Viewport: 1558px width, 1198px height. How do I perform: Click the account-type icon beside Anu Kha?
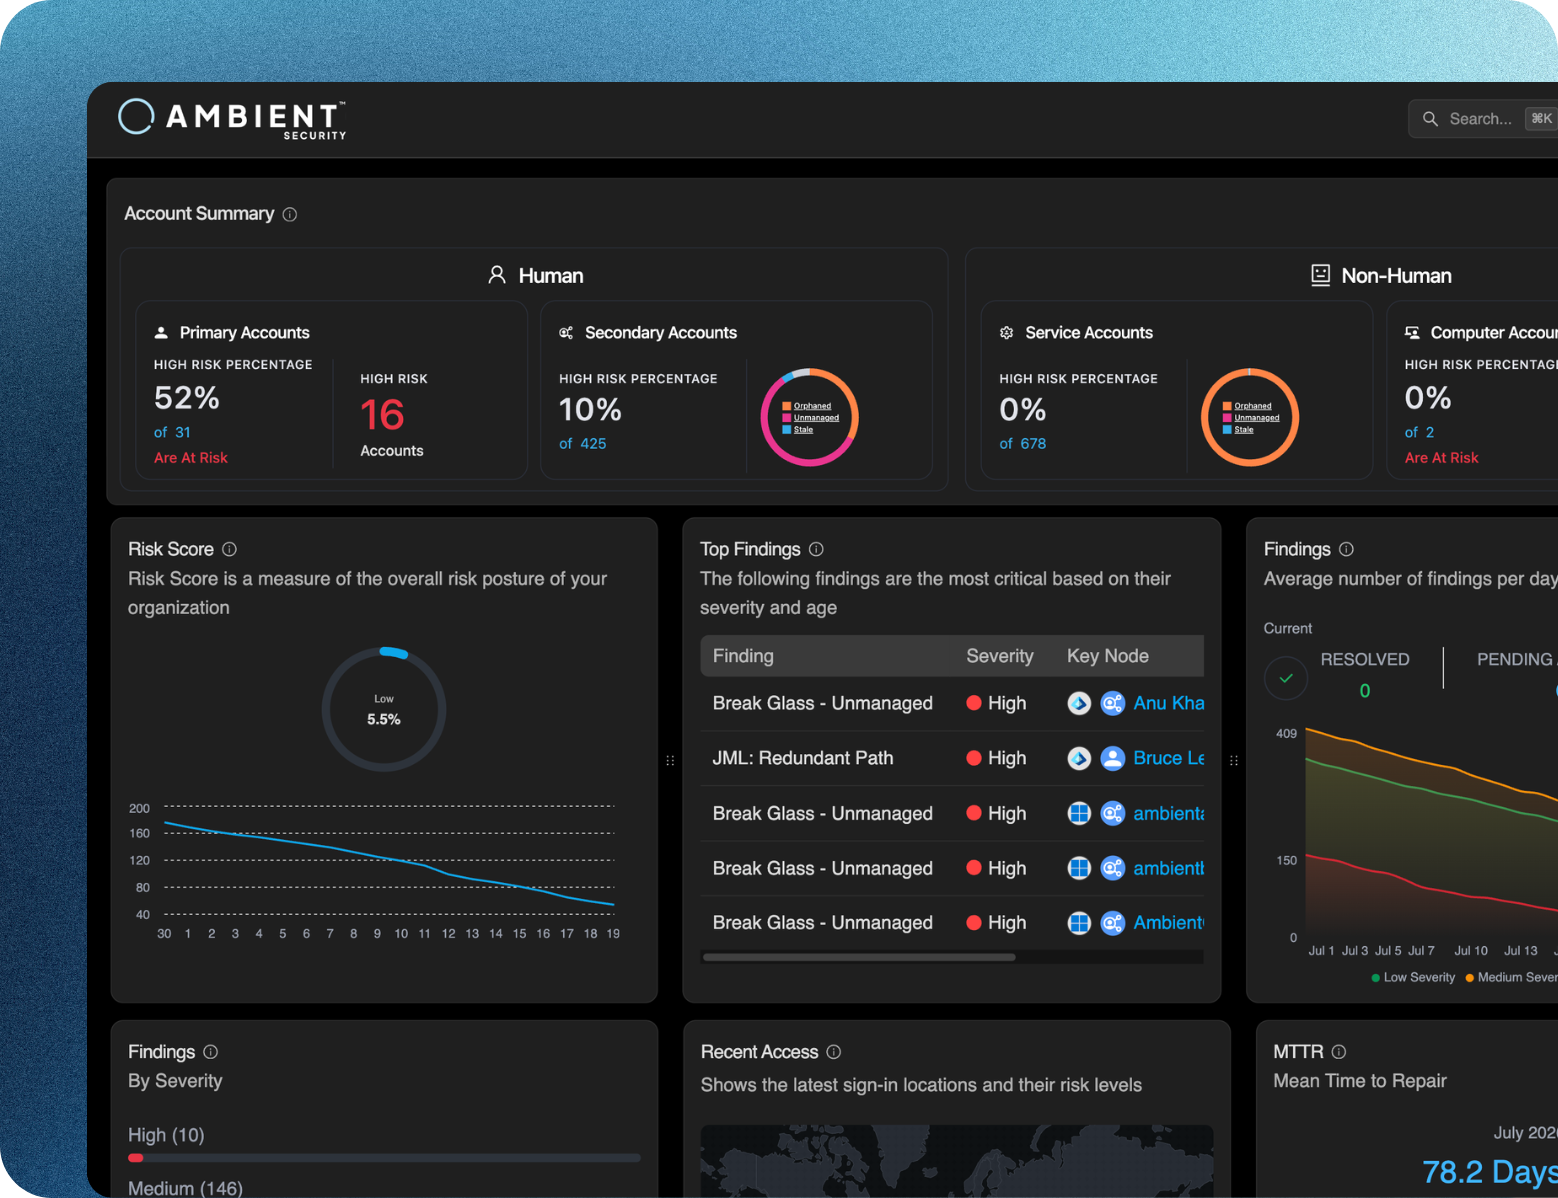tap(1112, 704)
